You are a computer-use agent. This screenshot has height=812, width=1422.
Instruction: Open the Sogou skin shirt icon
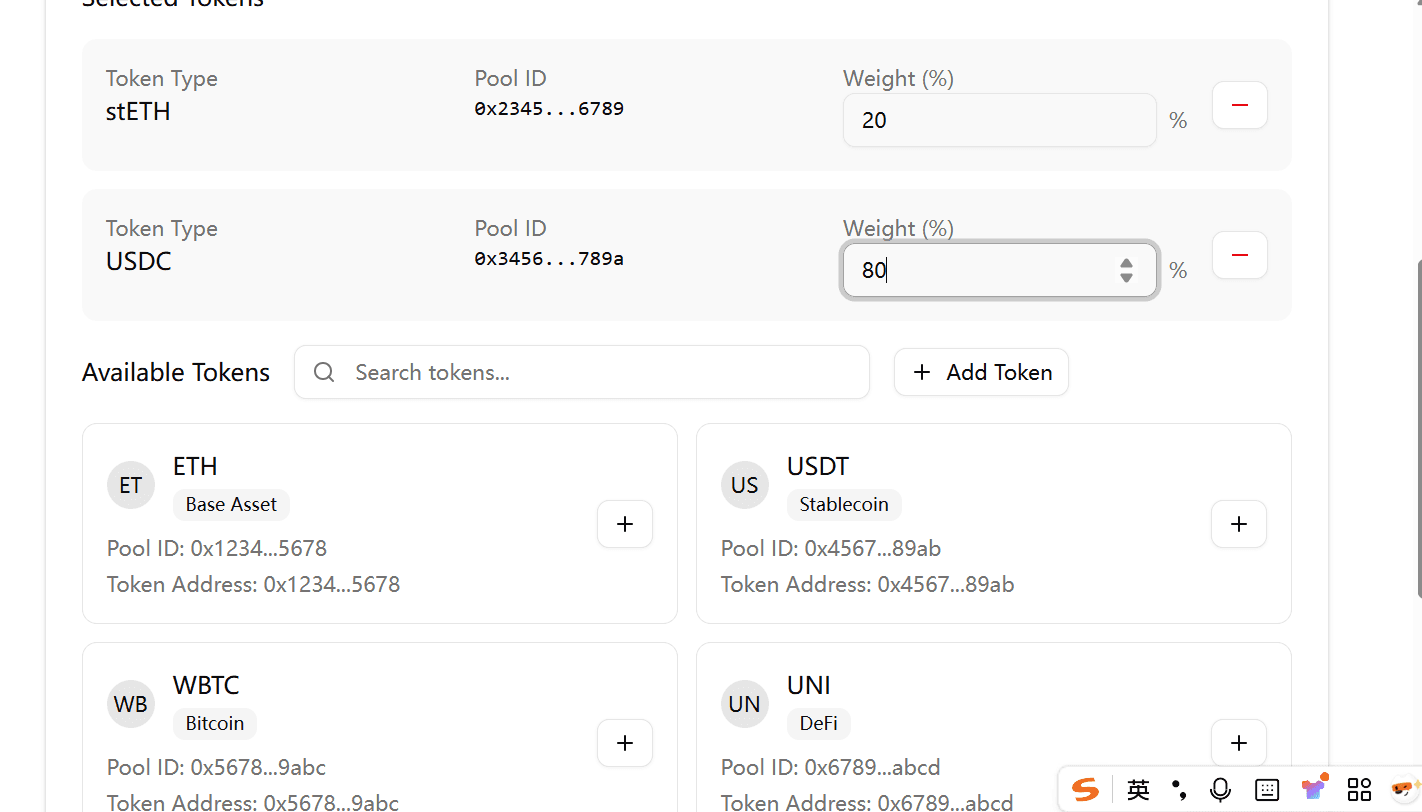coord(1313,788)
